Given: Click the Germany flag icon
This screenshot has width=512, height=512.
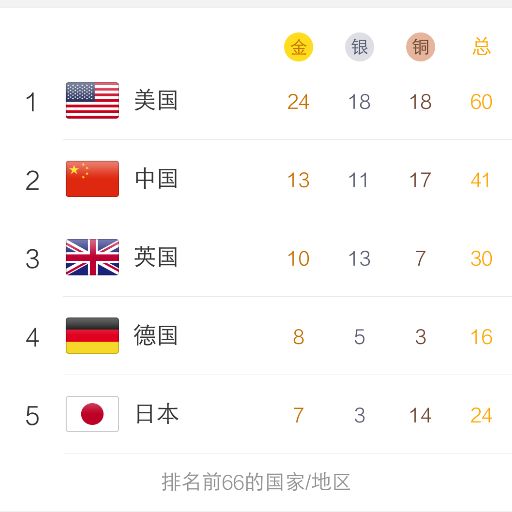Looking at the screenshot, I should pos(92,336).
